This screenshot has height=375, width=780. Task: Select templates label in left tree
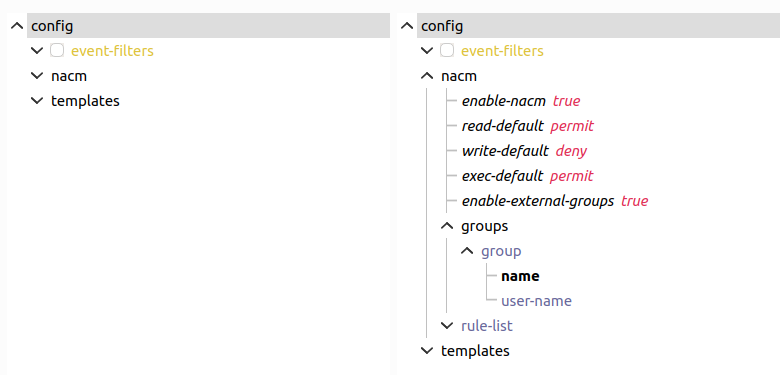[86, 101]
